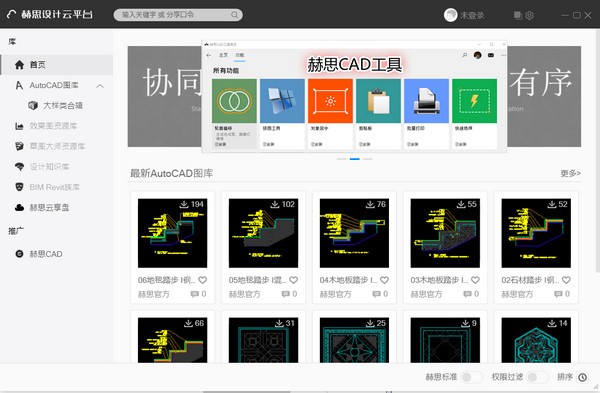Screen dimensions: 600x393
Task: Open the 首页 home page
Action: (57, 65)
